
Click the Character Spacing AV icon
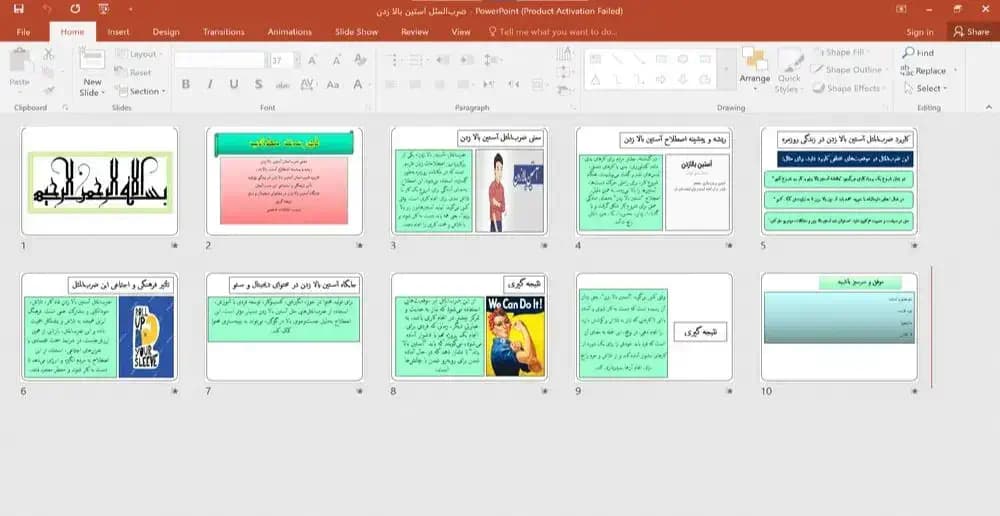tap(307, 84)
